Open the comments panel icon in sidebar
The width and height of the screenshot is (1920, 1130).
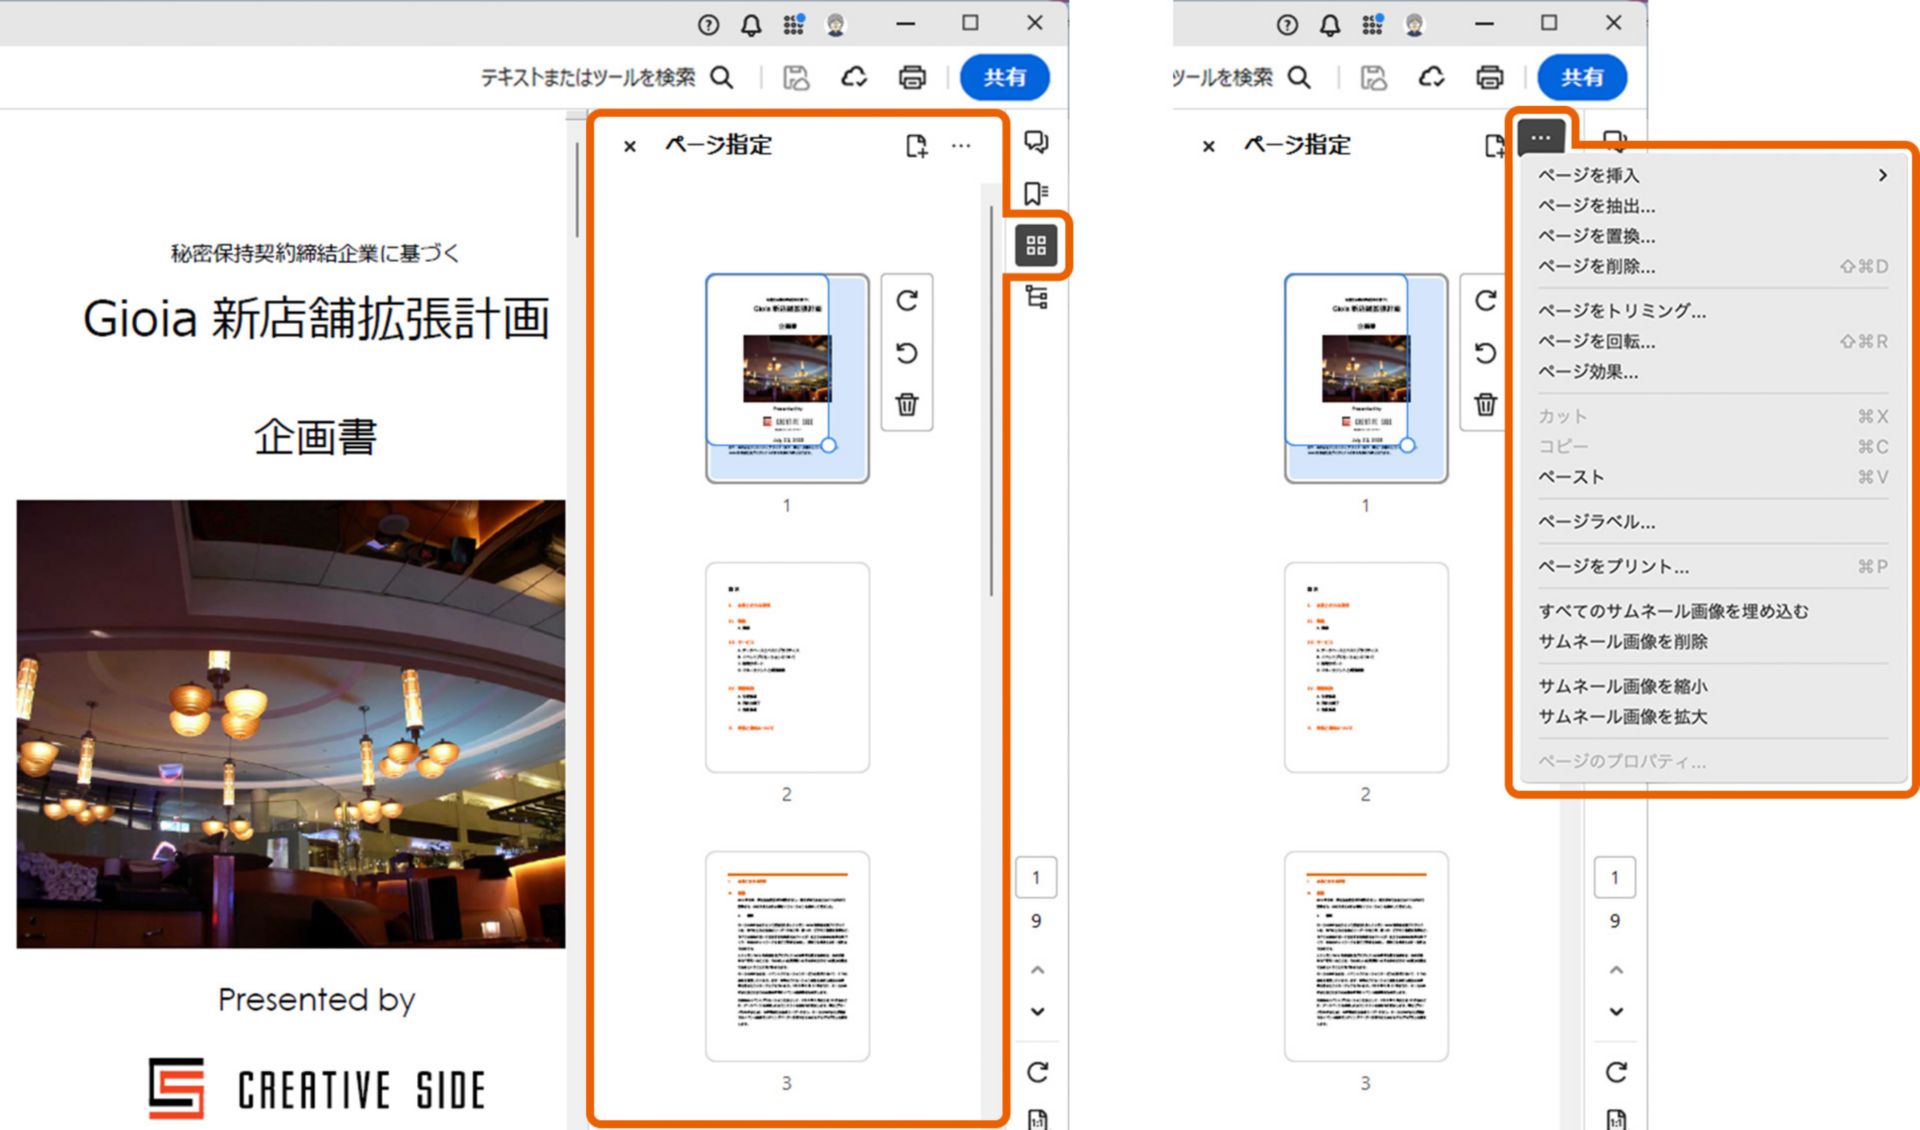tap(1036, 142)
